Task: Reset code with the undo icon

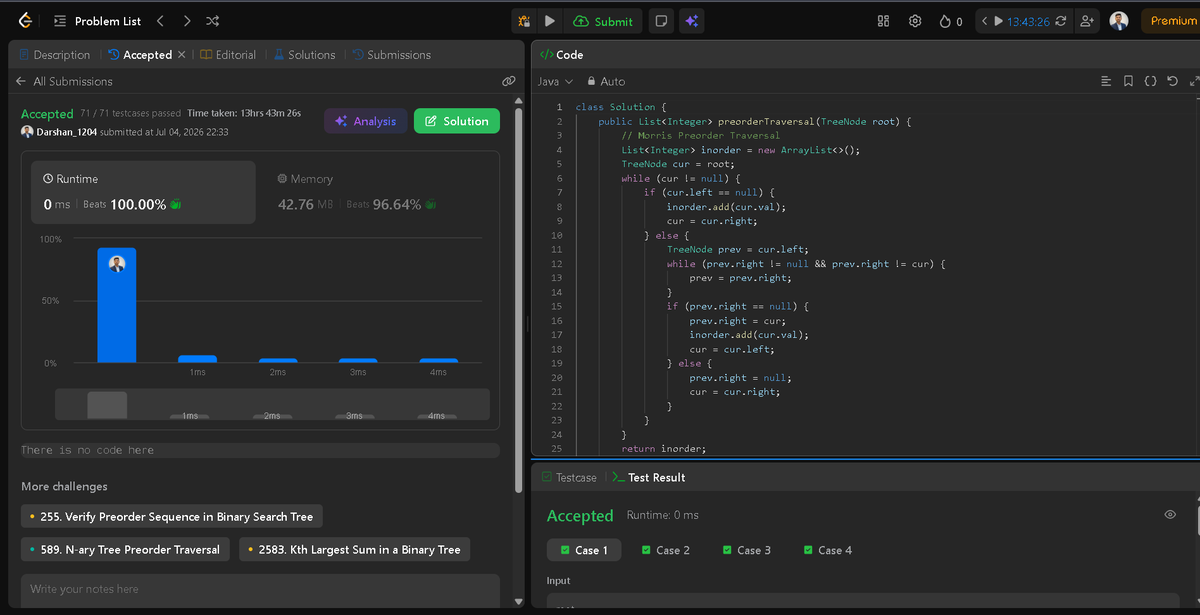Action: [1172, 81]
